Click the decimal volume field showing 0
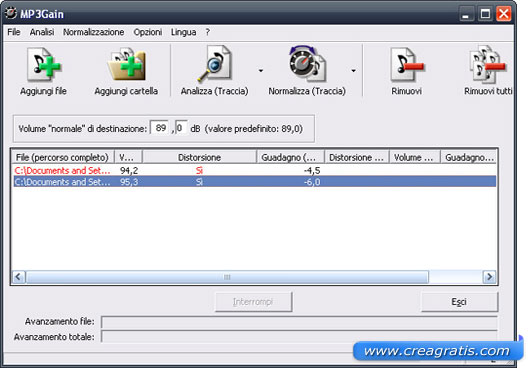 (181, 128)
